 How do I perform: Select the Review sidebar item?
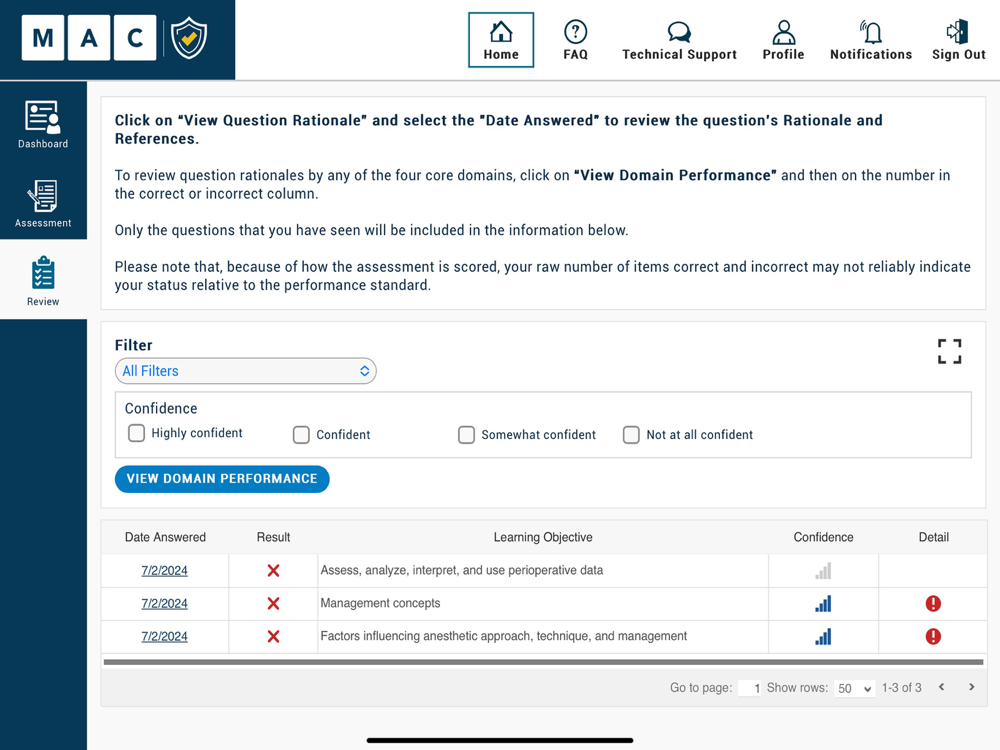pos(43,281)
